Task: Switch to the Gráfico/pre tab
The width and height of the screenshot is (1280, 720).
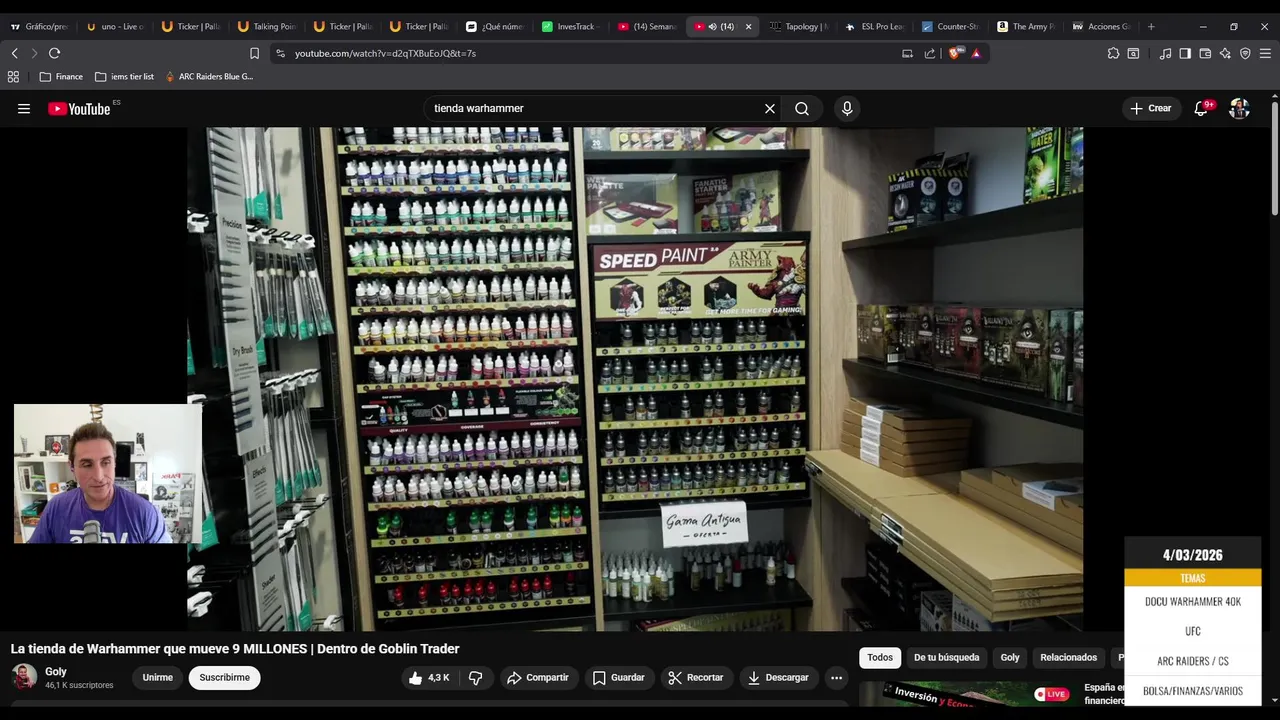Action: [40, 27]
